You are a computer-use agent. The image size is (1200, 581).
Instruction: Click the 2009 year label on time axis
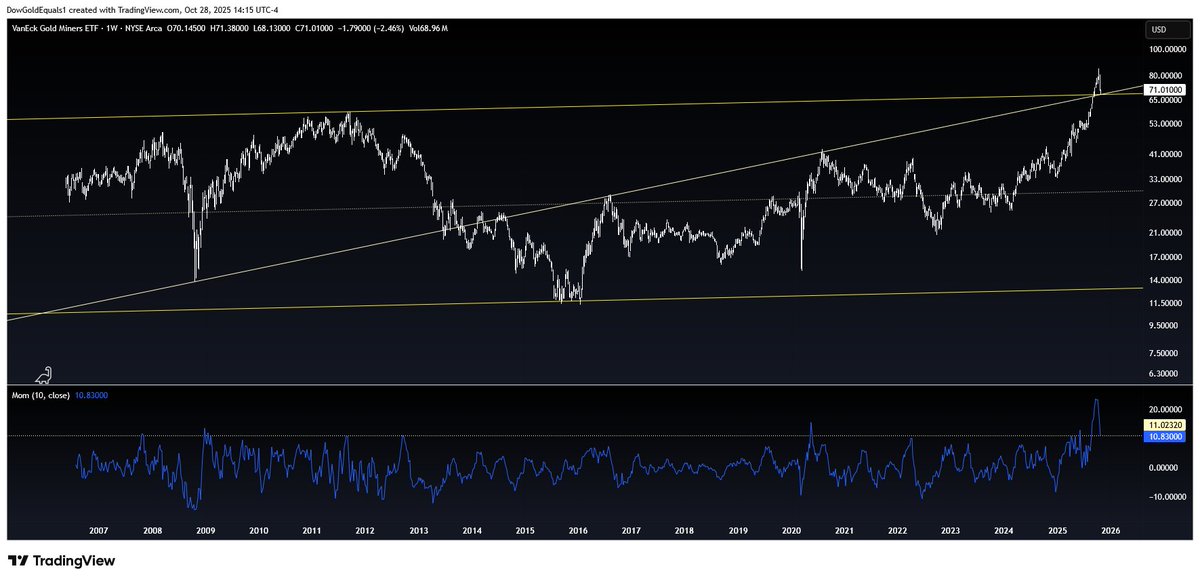(x=205, y=531)
